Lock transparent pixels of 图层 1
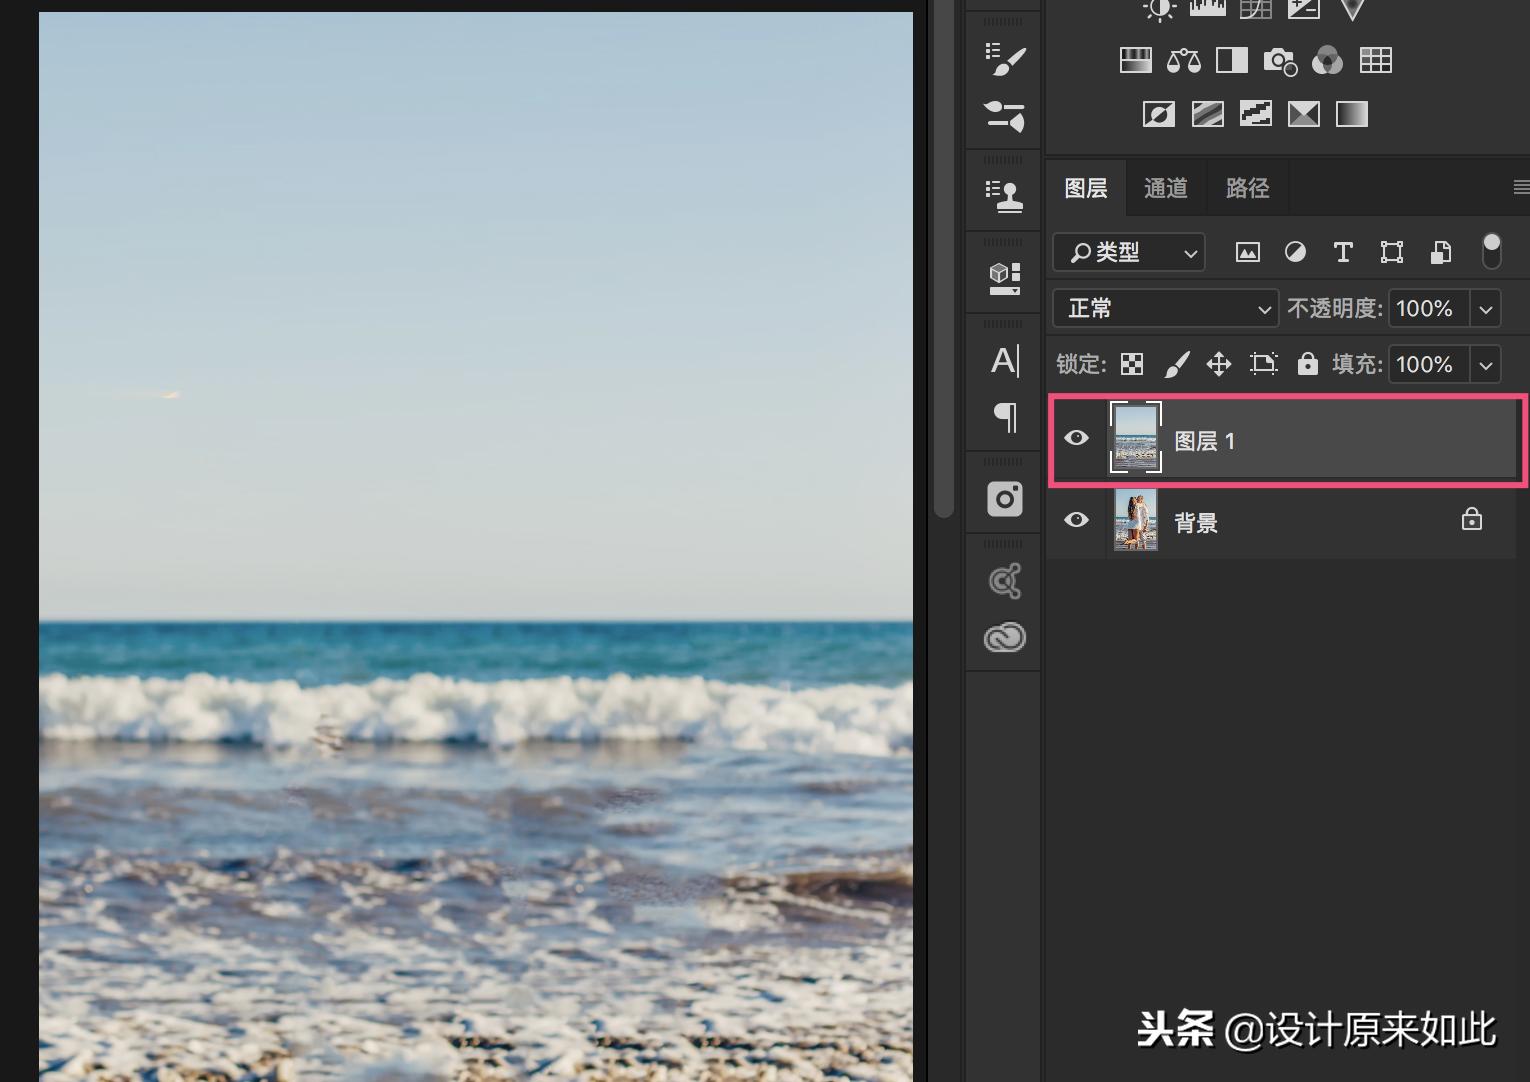1530x1082 pixels. [x=1132, y=364]
